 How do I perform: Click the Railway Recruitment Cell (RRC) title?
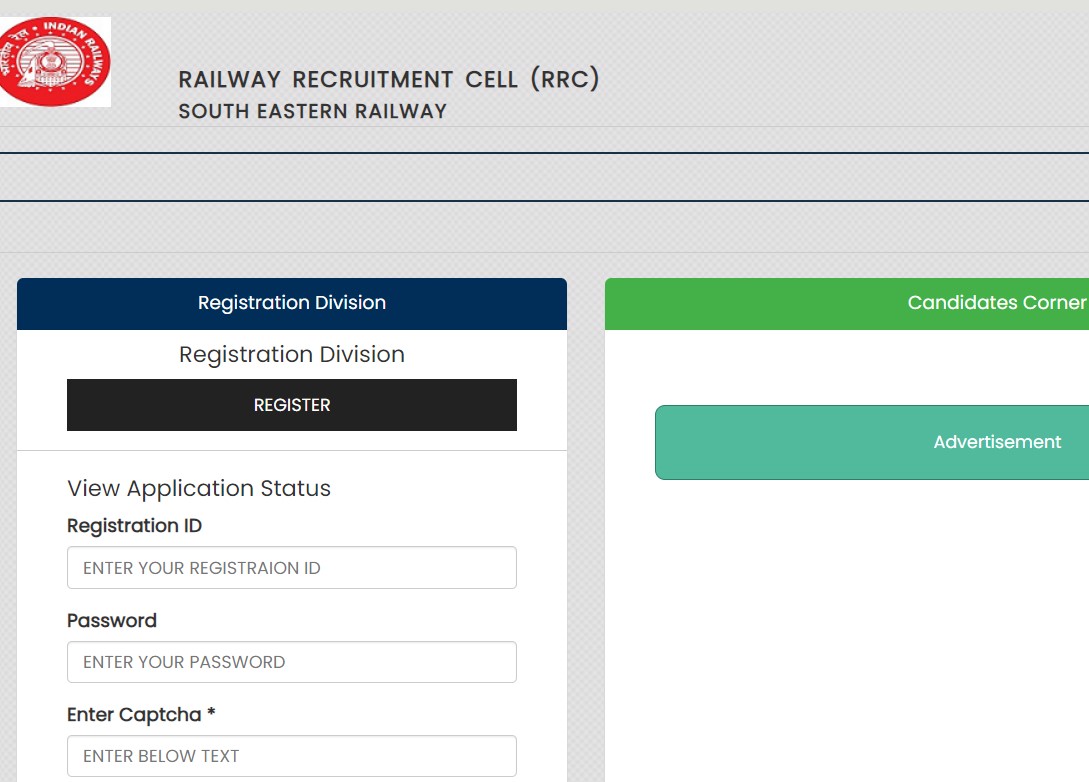388,80
